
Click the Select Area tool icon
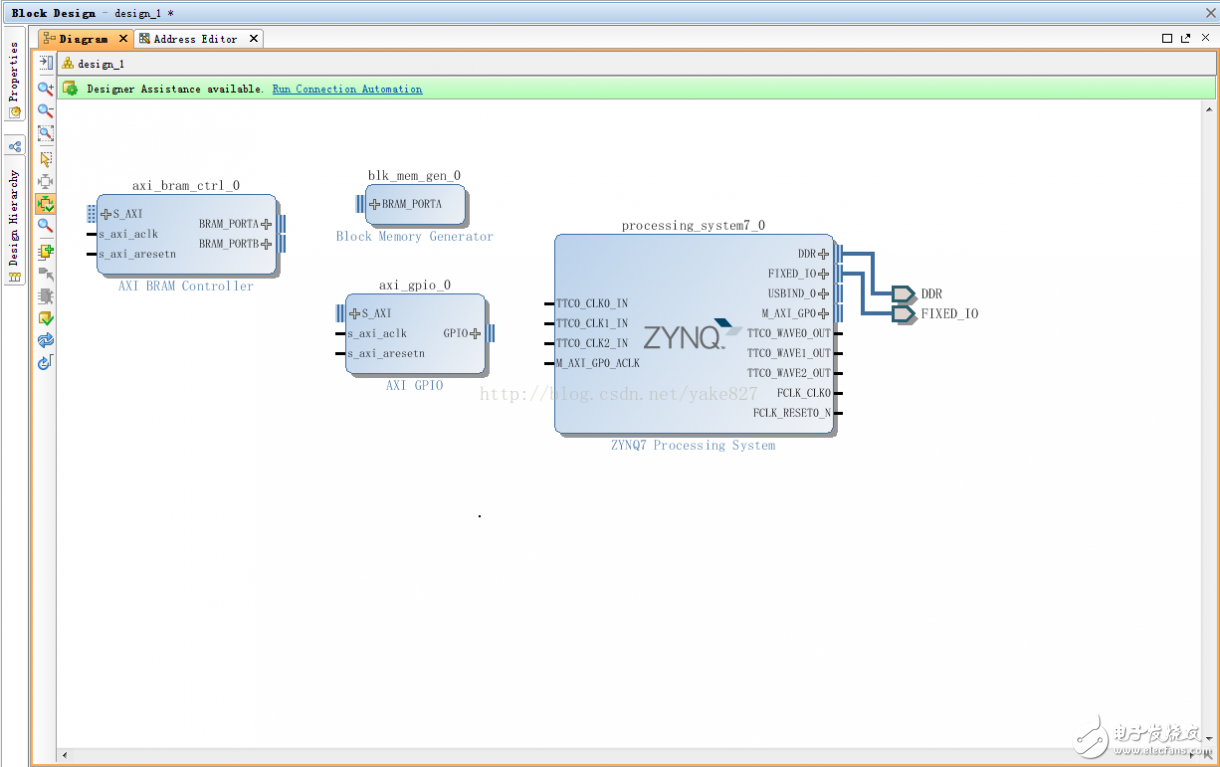tap(45, 158)
